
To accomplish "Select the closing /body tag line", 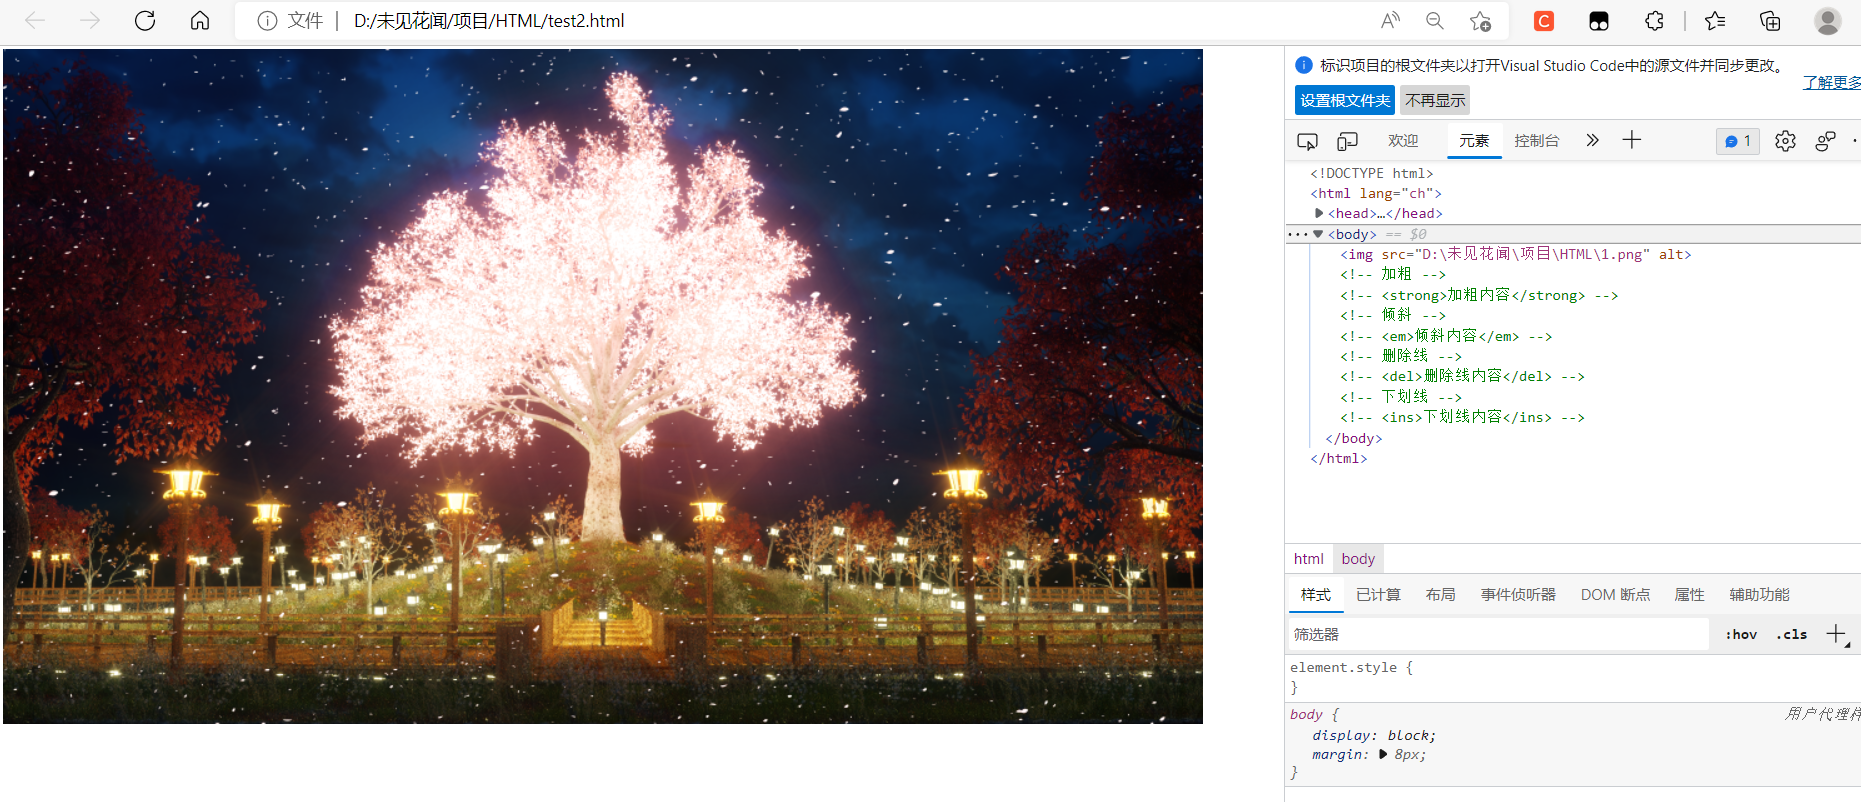I will point(1354,438).
